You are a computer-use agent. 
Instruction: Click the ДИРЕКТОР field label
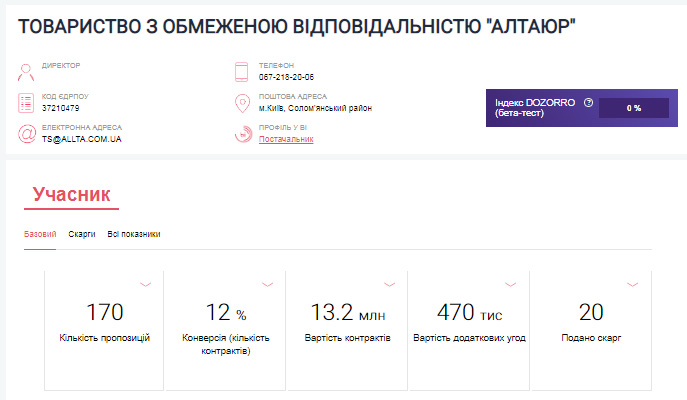pos(61,66)
